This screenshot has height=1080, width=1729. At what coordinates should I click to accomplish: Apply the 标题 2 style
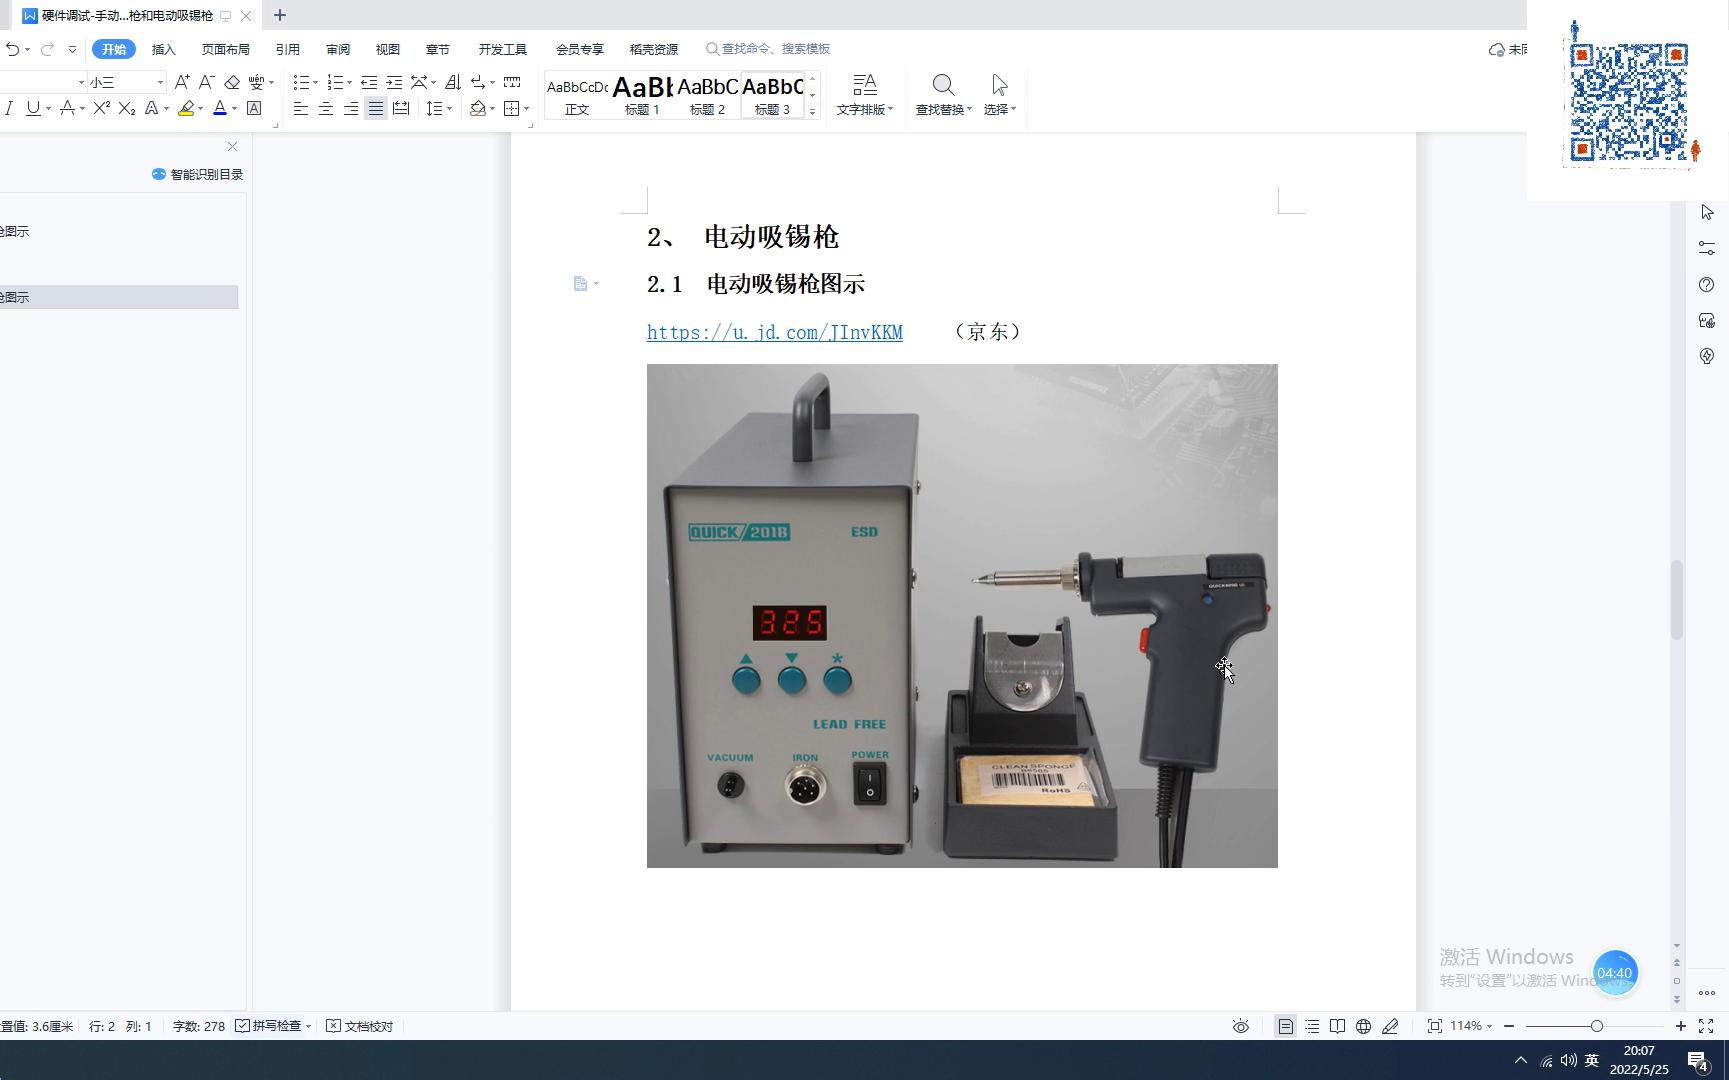[707, 96]
